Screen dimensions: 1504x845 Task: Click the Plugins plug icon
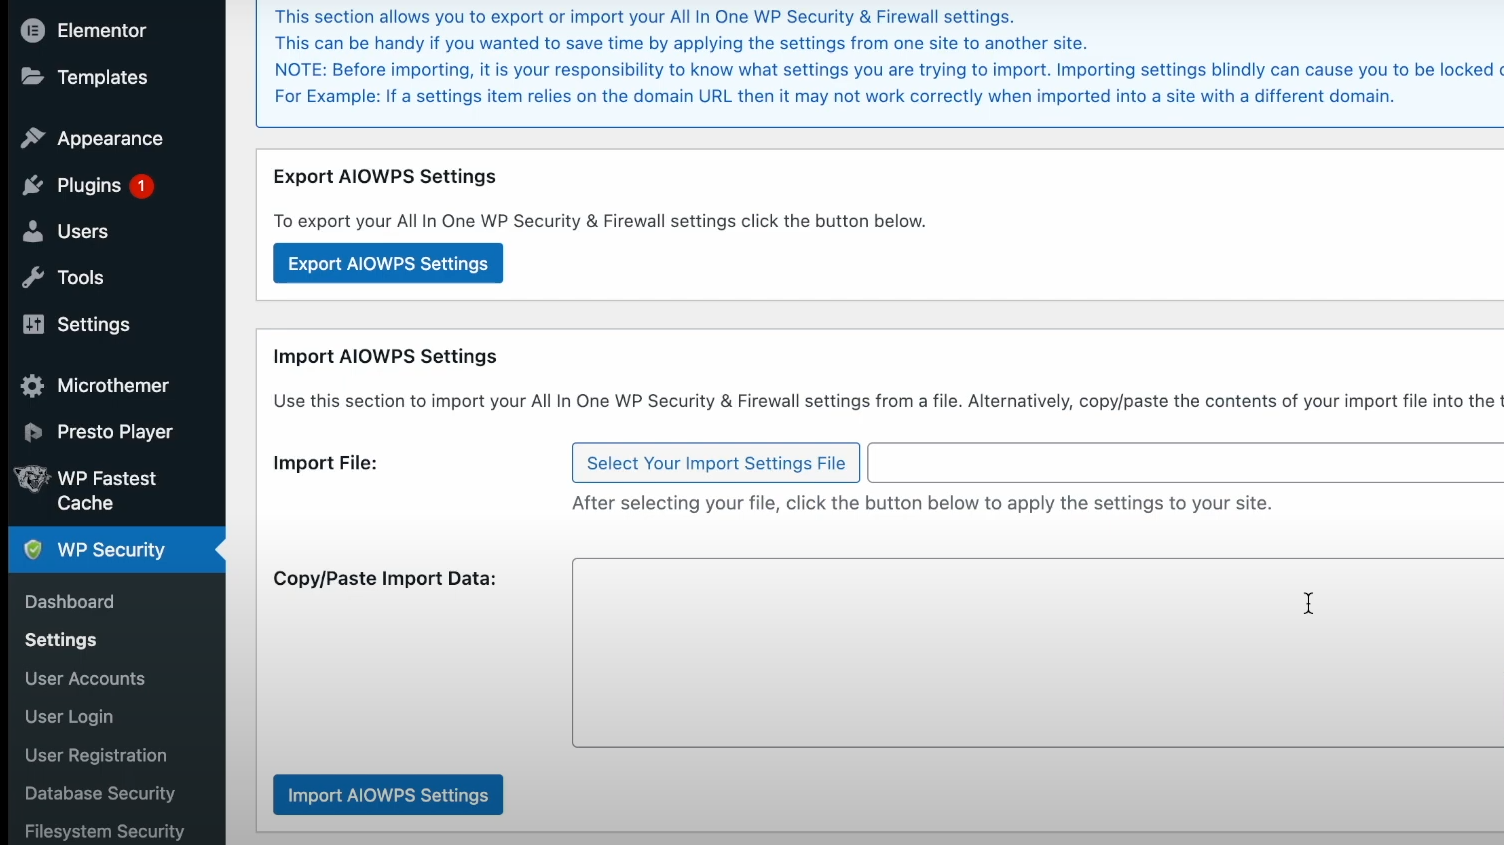pos(33,185)
